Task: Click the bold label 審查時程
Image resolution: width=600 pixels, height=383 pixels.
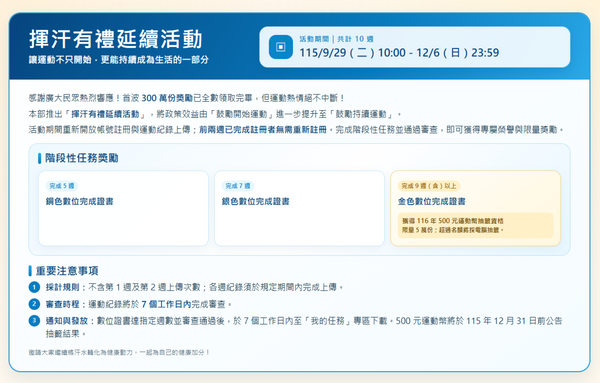Action: click(x=62, y=305)
